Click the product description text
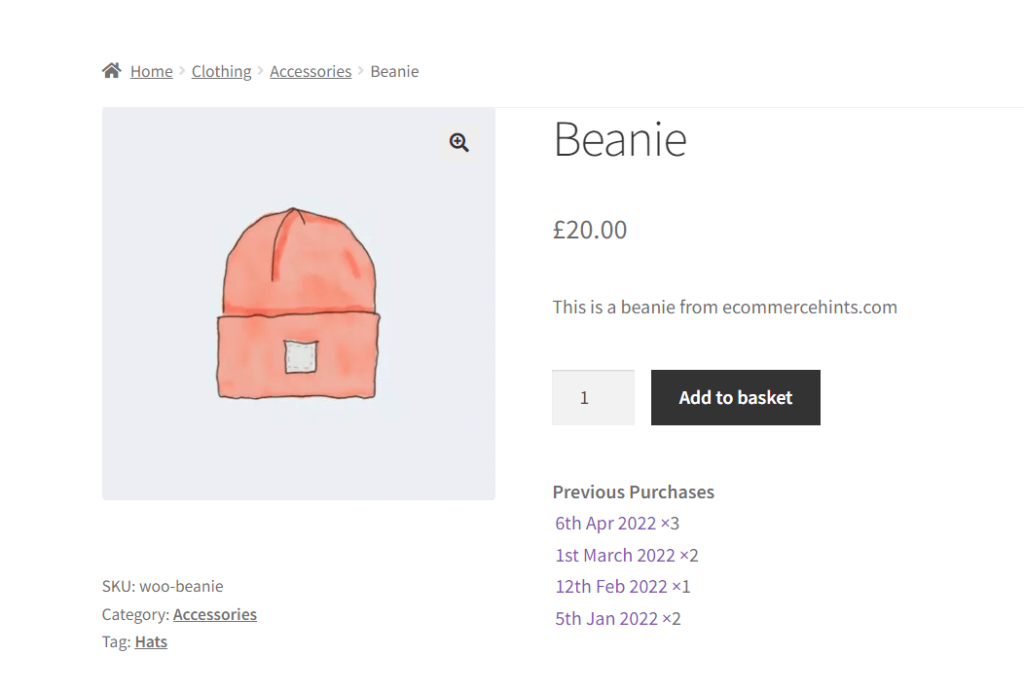The image size is (1024, 692). click(x=724, y=307)
